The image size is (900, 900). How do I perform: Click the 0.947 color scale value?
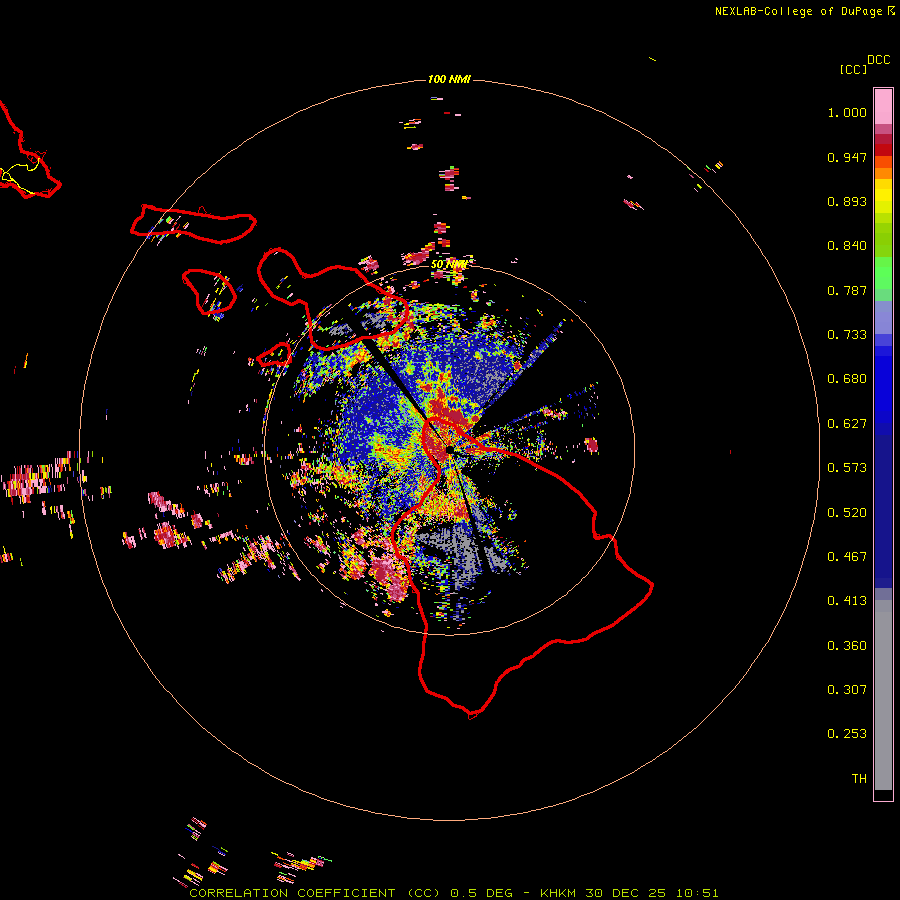coord(847,157)
